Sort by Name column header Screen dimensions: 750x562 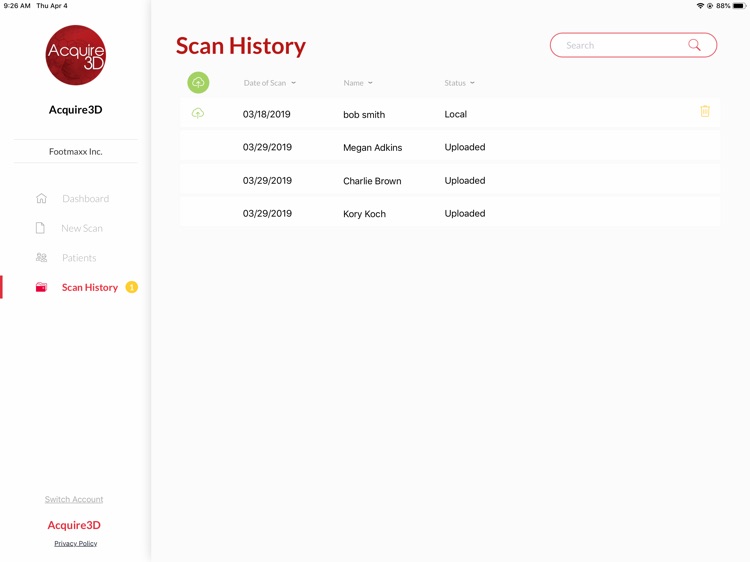point(358,83)
